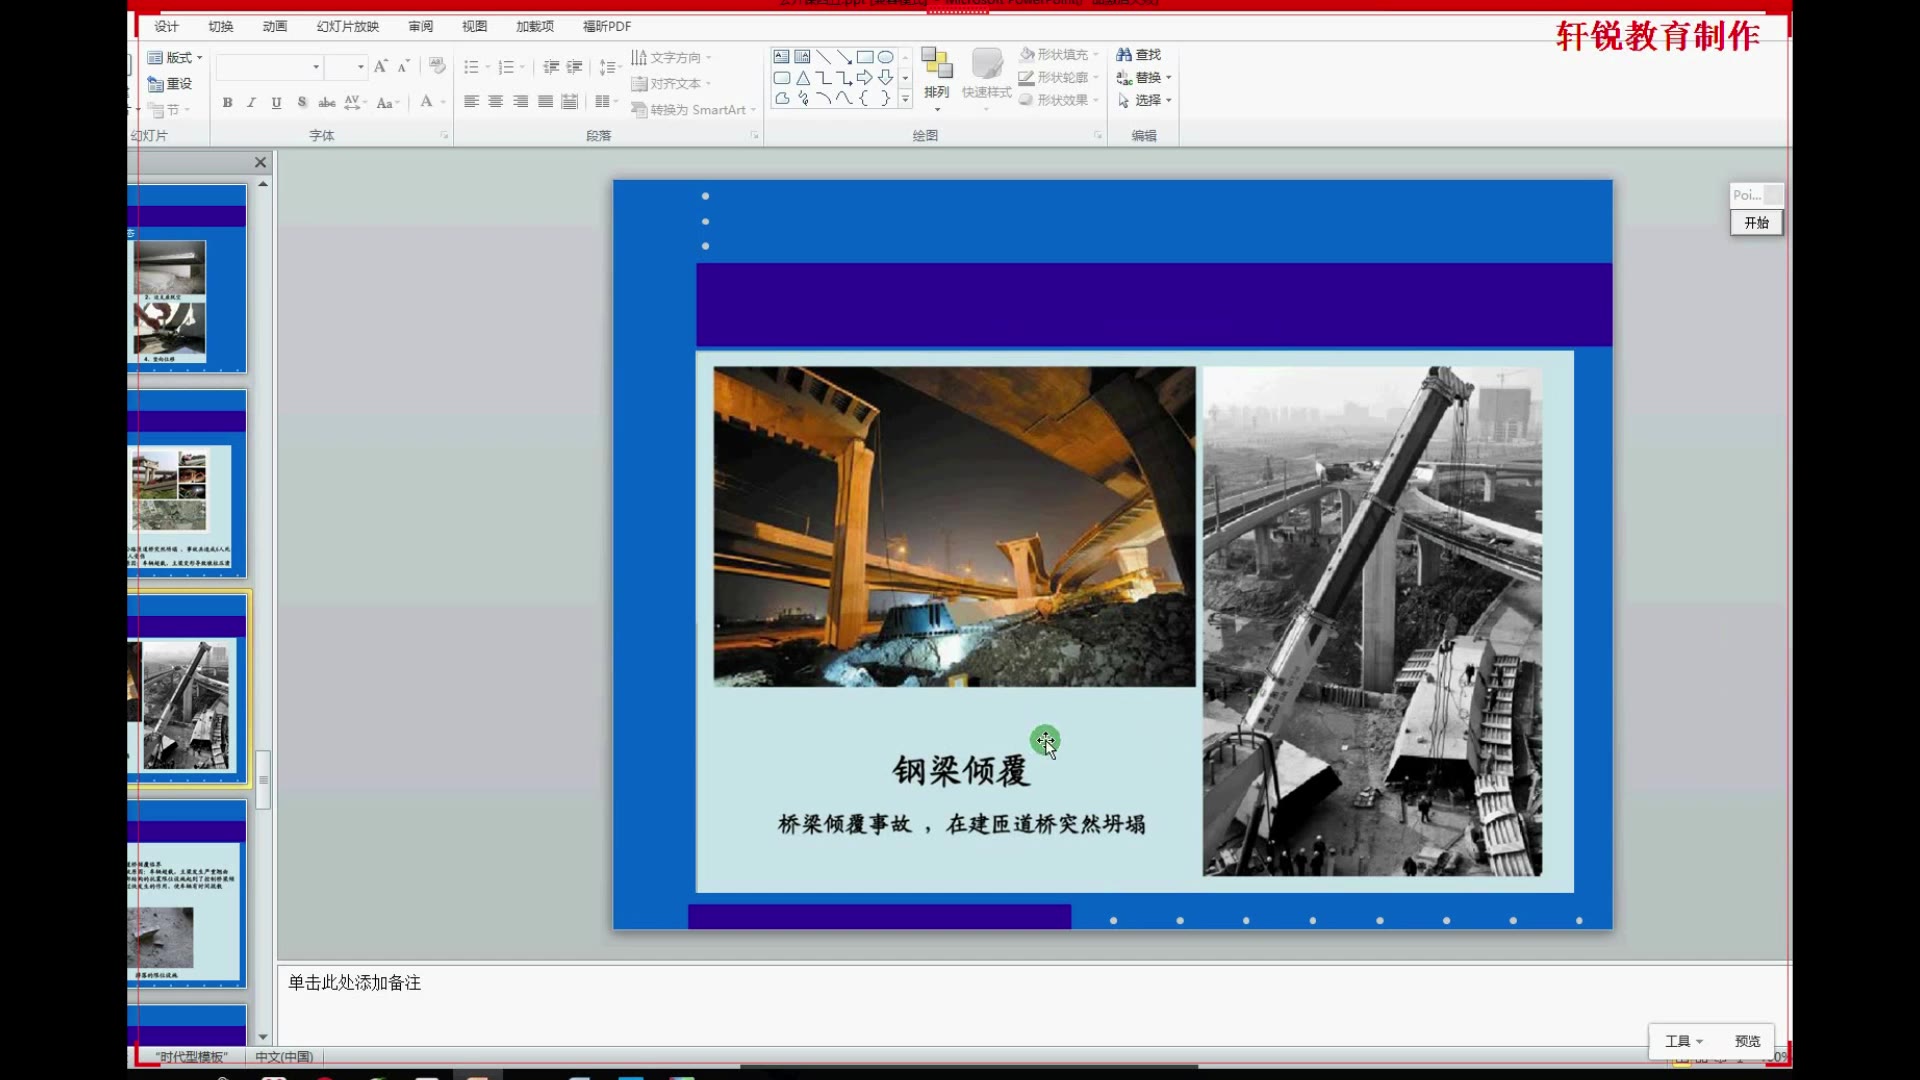Select the Rounded Rectangle shape

[x=781, y=78]
